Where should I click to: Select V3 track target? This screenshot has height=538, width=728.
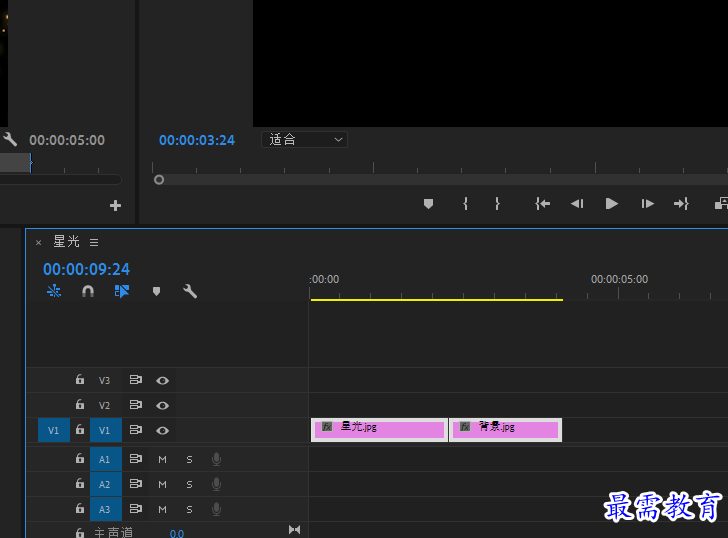click(x=104, y=381)
